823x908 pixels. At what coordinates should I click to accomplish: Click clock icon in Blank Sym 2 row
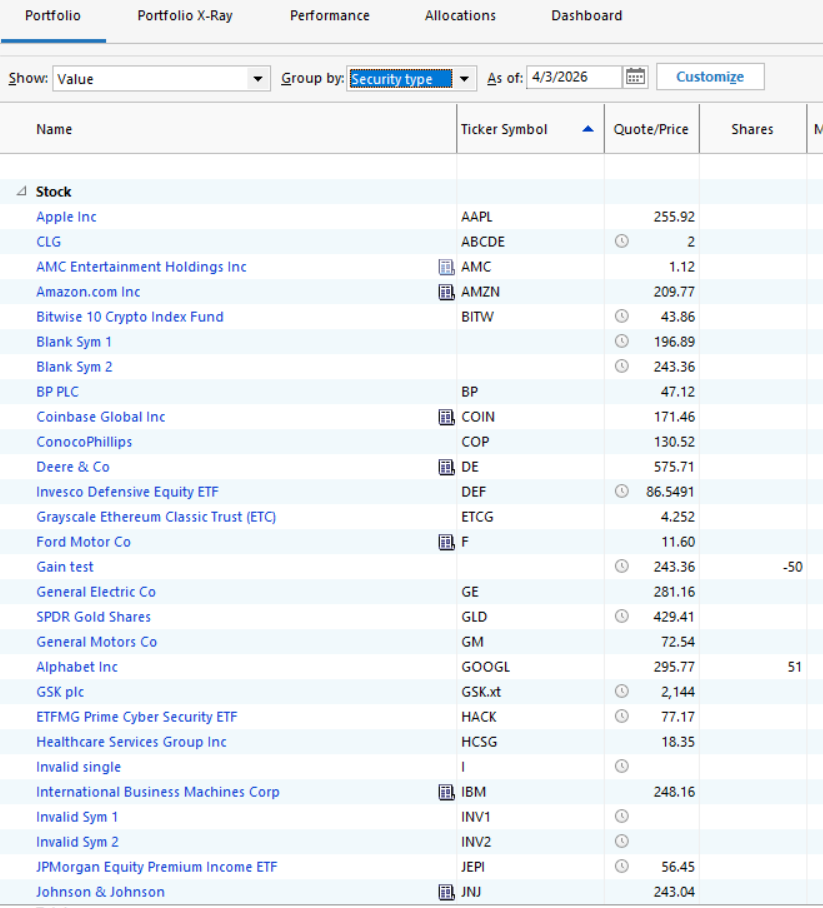click(621, 366)
